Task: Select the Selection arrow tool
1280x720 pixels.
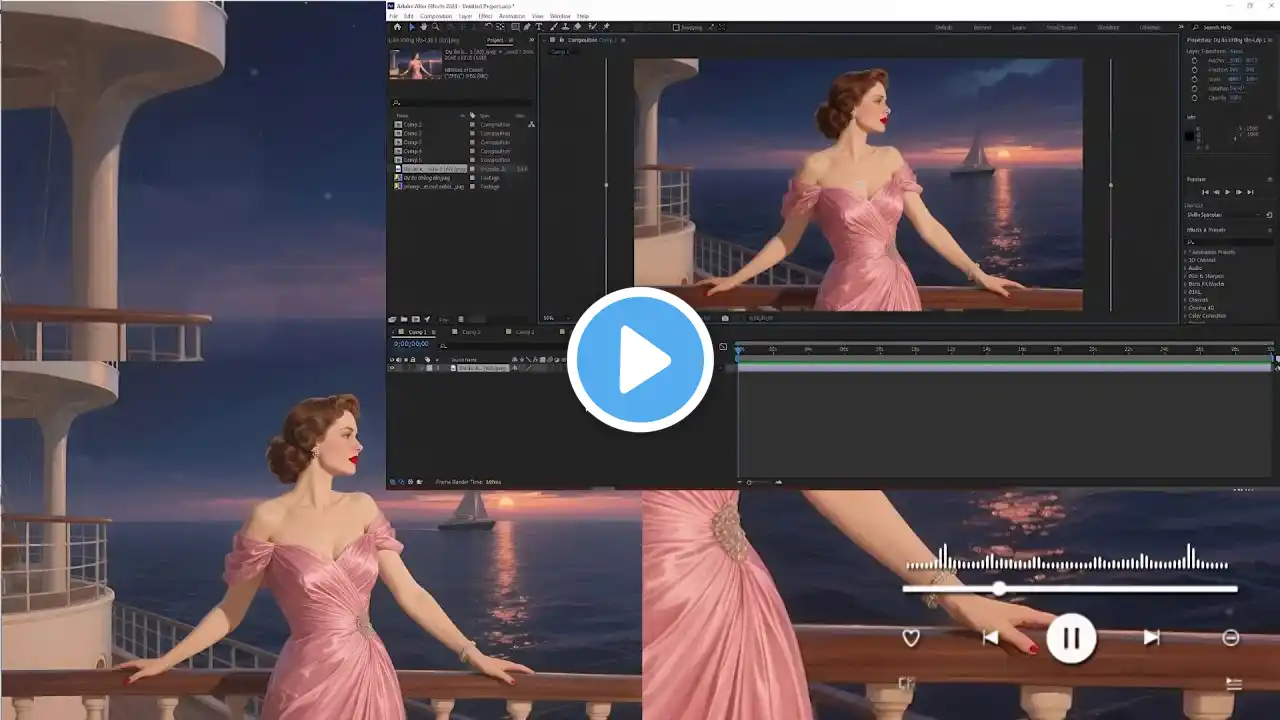Action: click(x=410, y=27)
